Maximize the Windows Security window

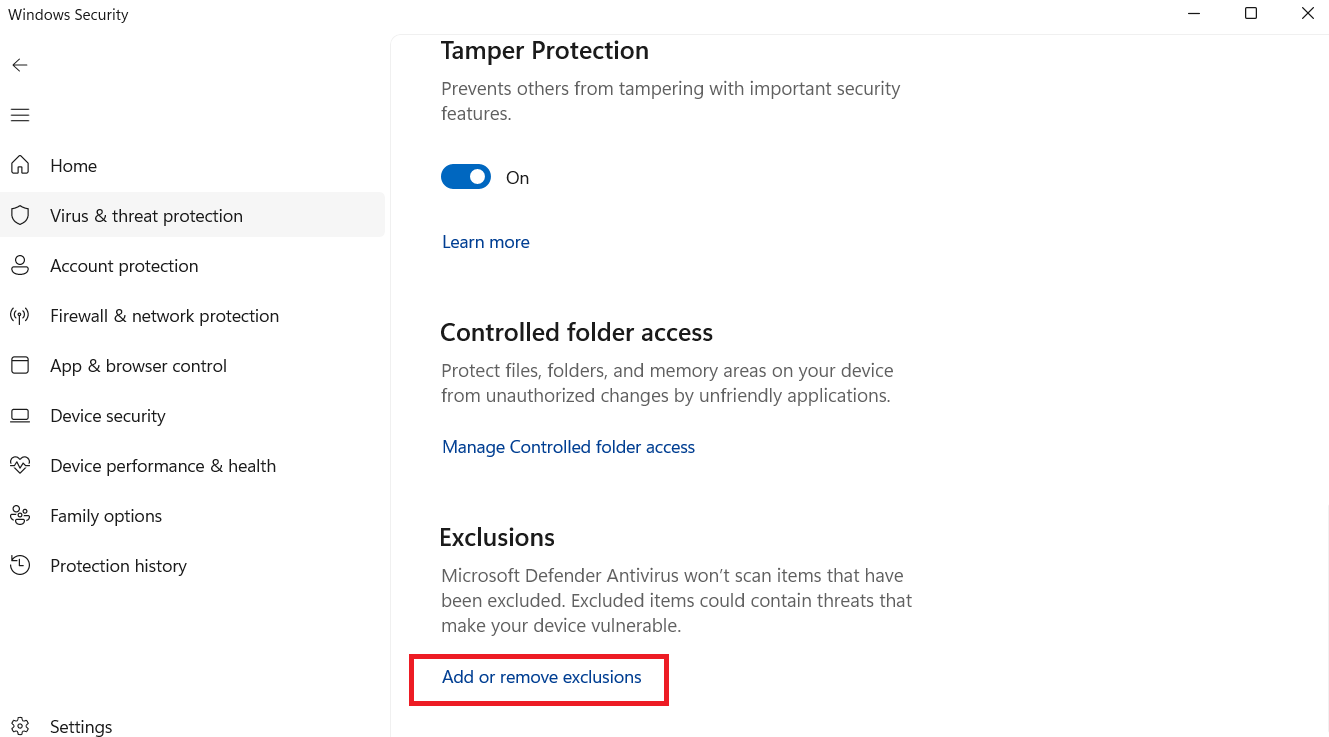click(1251, 14)
